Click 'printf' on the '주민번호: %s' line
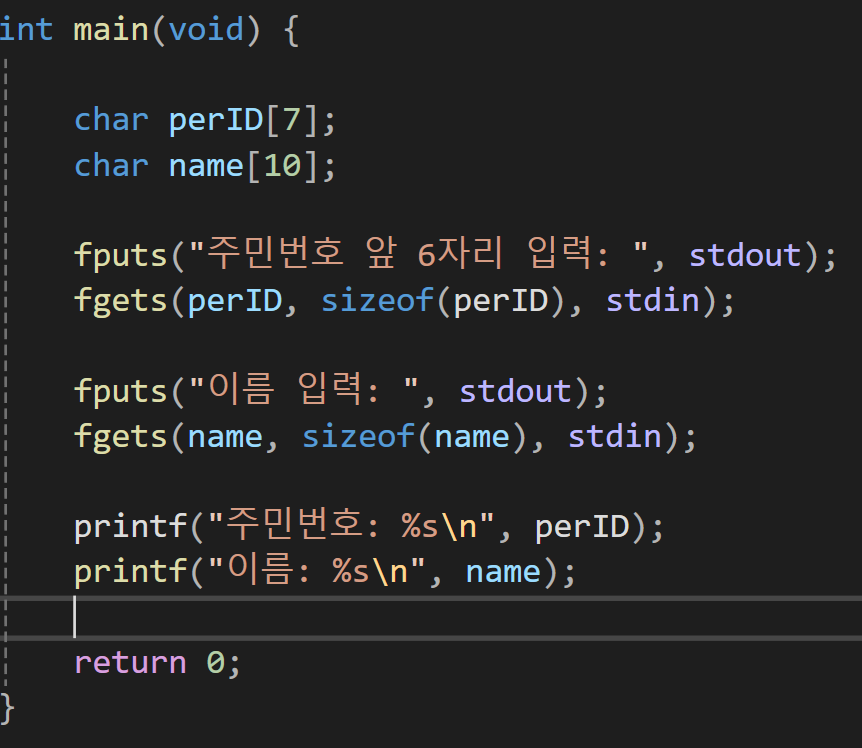The image size is (862, 748). pyautogui.click(x=130, y=527)
